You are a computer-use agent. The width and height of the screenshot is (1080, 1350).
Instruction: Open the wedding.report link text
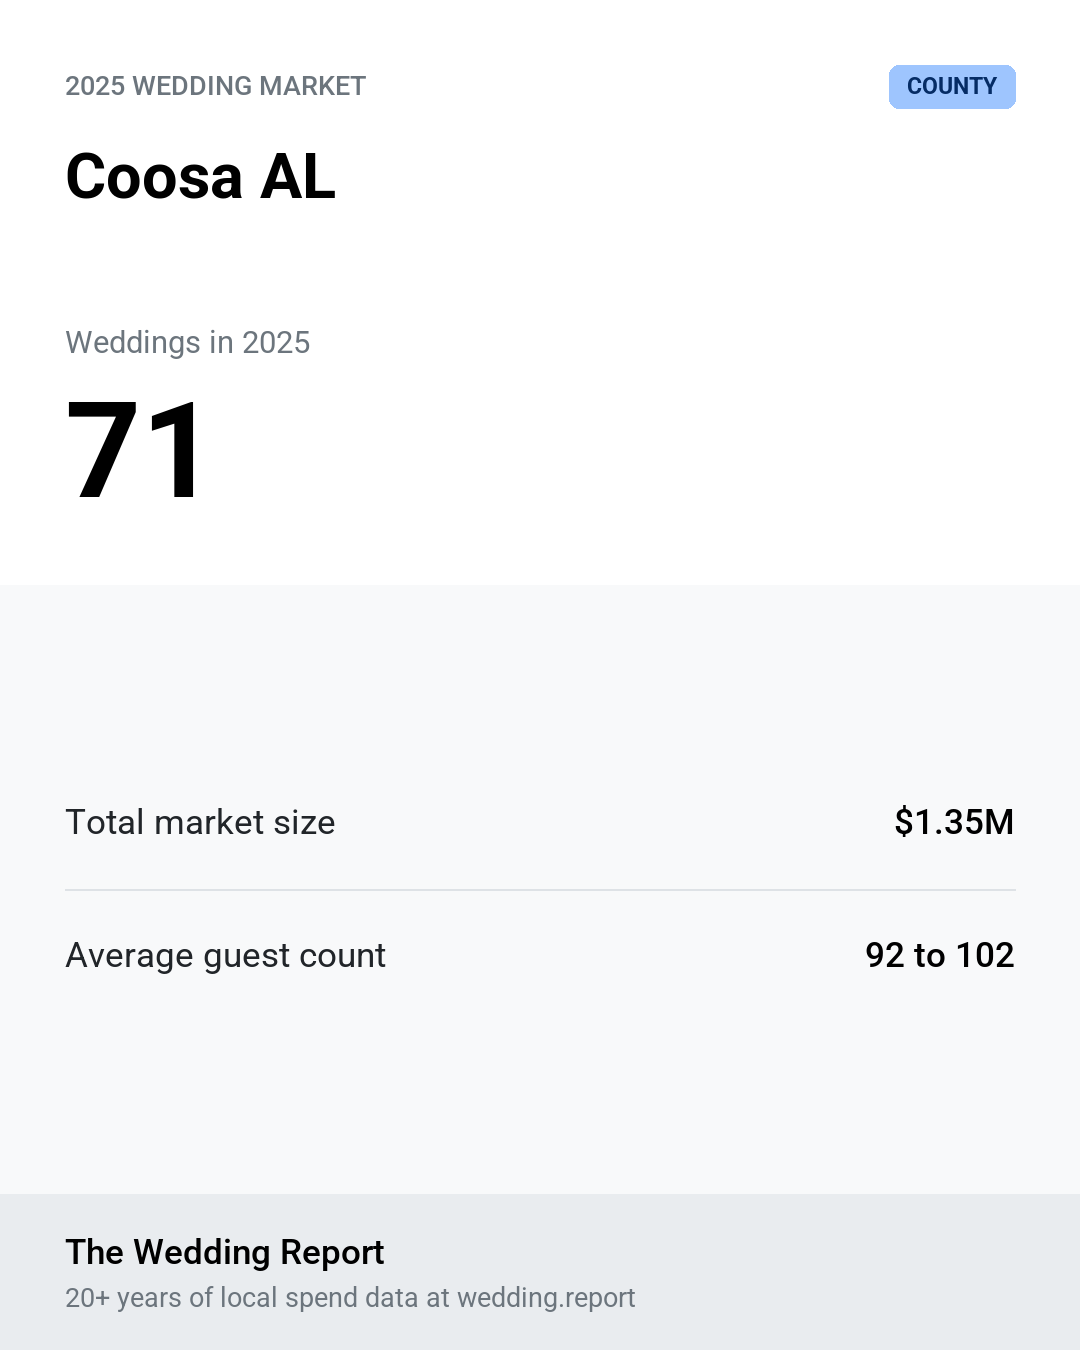(x=546, y=1298)
